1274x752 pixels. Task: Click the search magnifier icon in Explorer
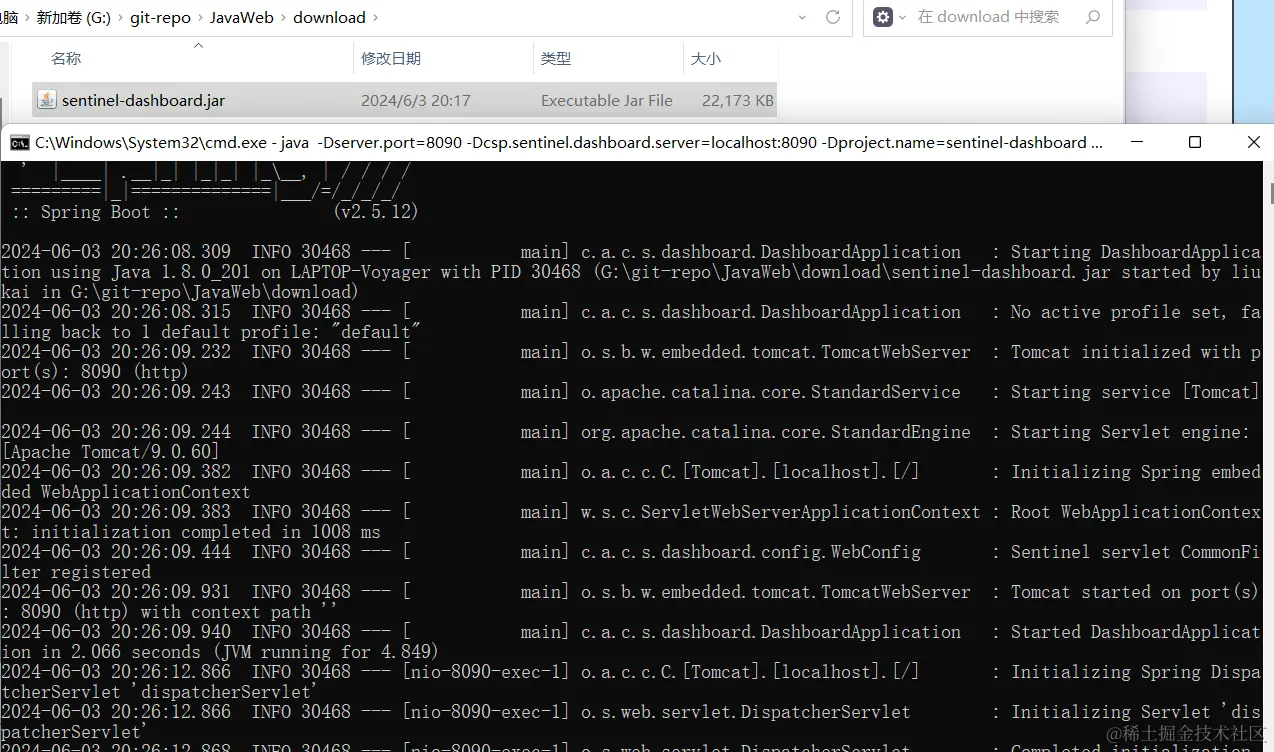pyautogui.click(x=1093, y=17)
